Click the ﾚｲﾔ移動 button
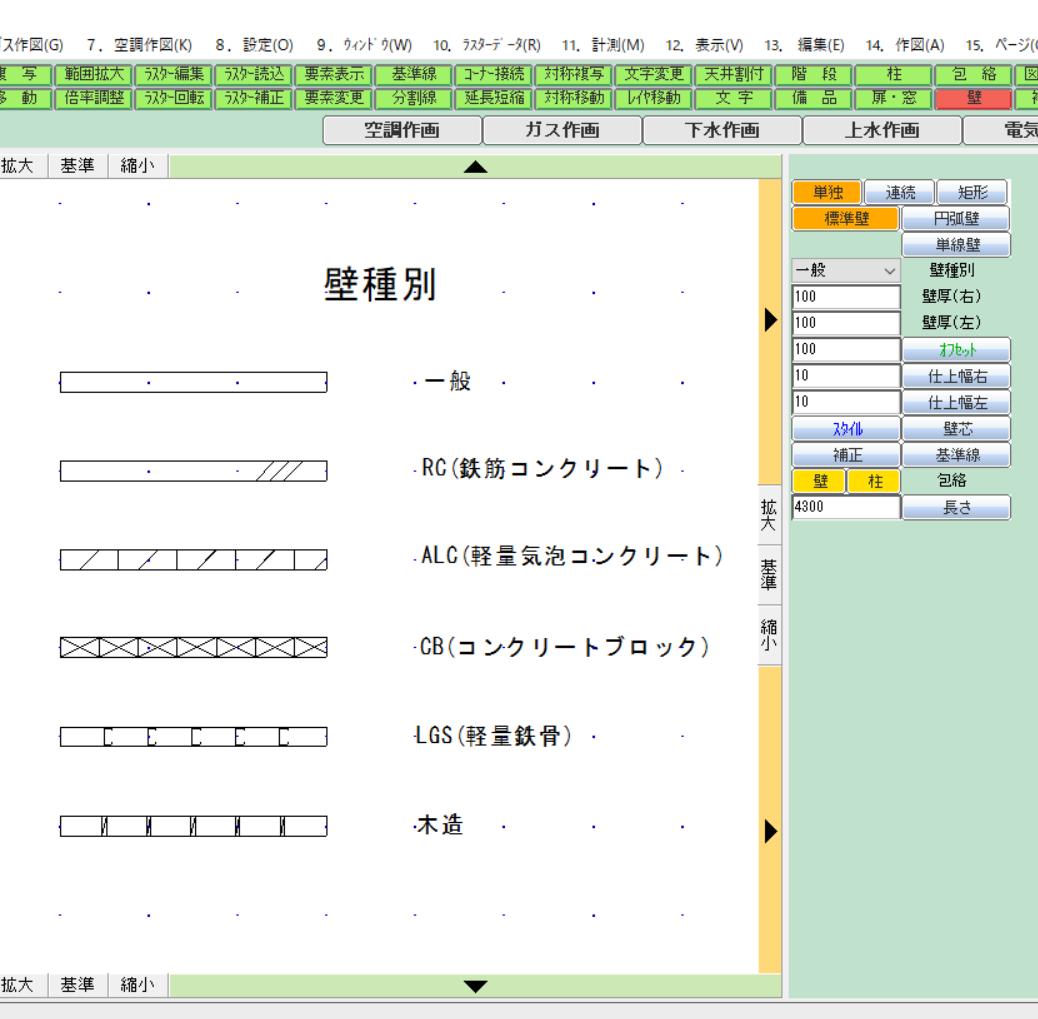The width and height of the screenshot is (1038, 1019). (654, 99)
